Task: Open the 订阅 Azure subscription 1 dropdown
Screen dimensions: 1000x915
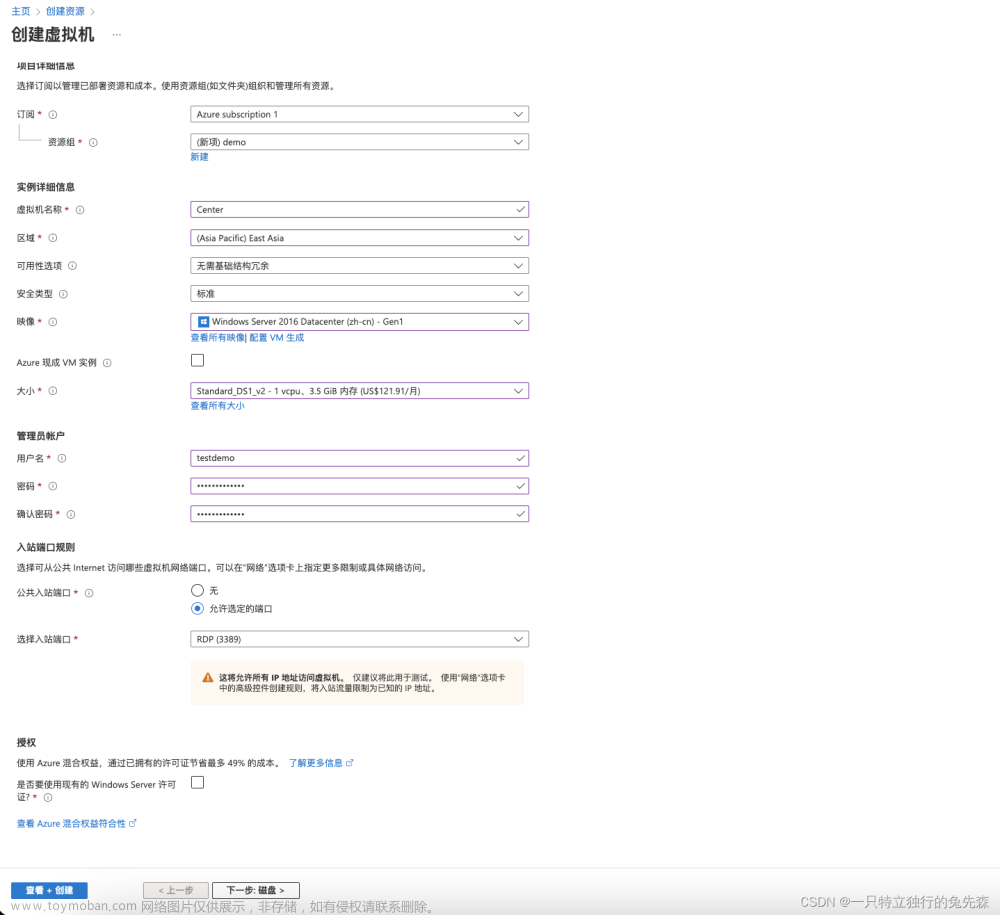Action: point(360,114)
